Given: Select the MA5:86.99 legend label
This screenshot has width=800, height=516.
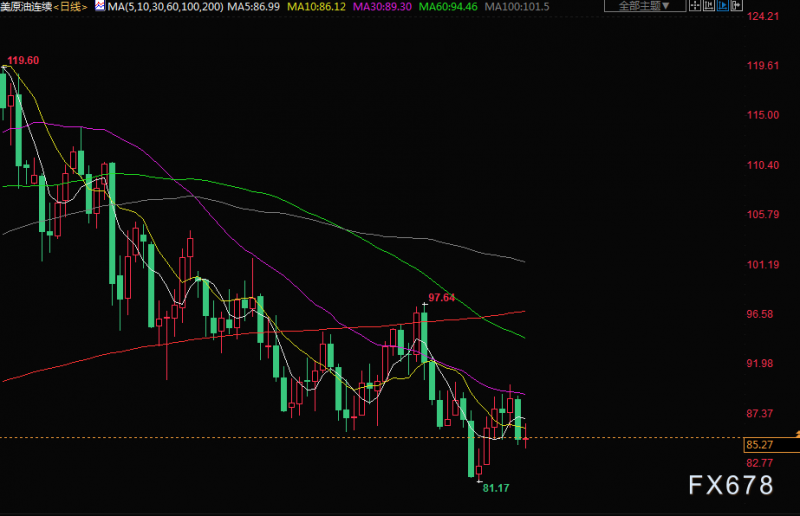Looking at the screenshot, I should click(254, 7).
